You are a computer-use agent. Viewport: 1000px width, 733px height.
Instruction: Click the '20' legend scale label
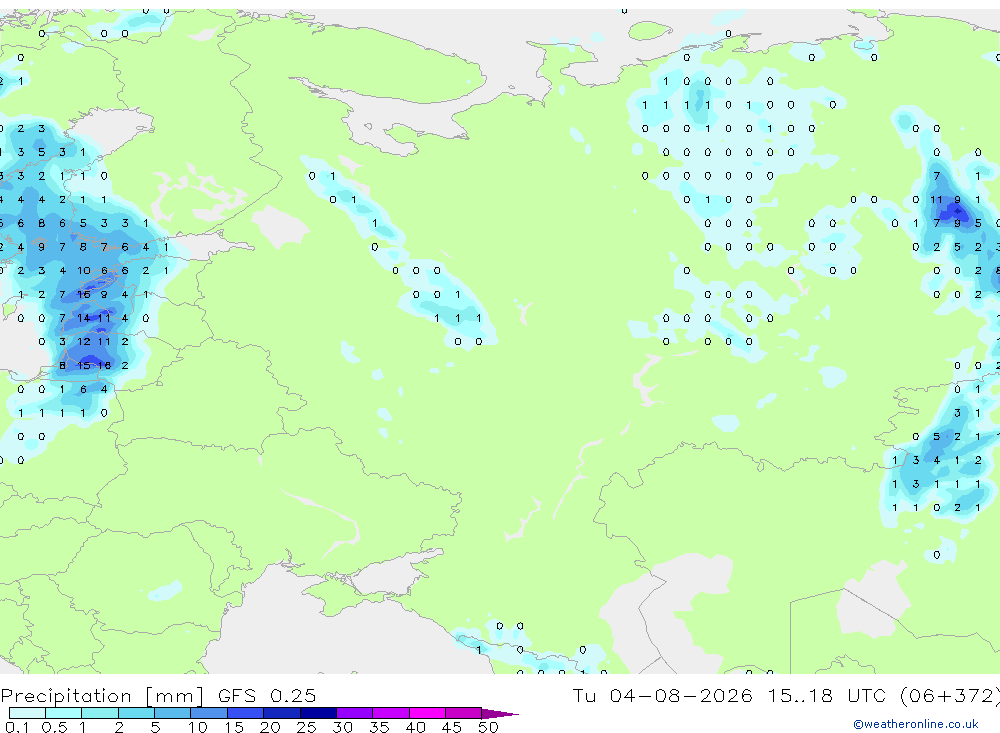point(270,727)
